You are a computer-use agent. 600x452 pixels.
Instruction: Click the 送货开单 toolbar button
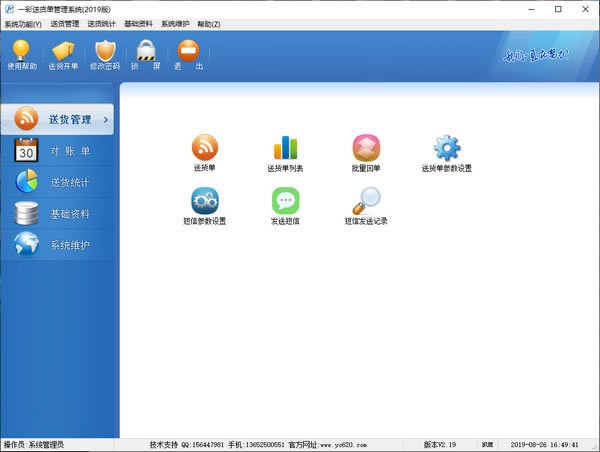pos(64,52)
